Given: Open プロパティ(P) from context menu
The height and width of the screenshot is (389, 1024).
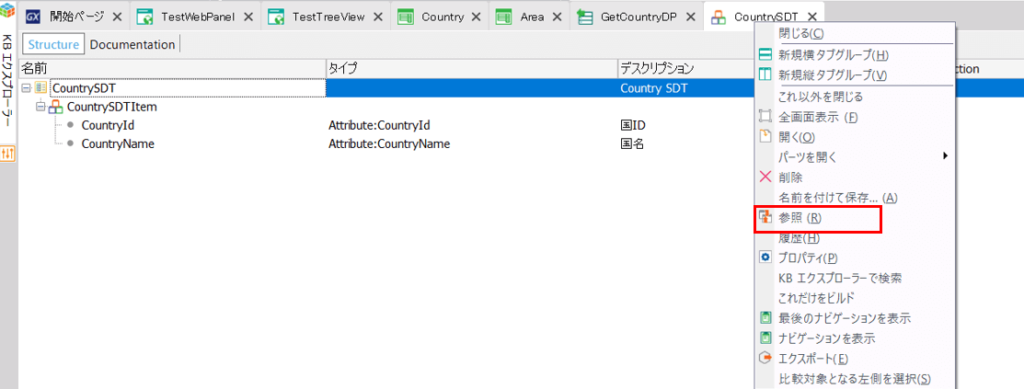Looking at the screenshot, I should click(x=855, y=258).
